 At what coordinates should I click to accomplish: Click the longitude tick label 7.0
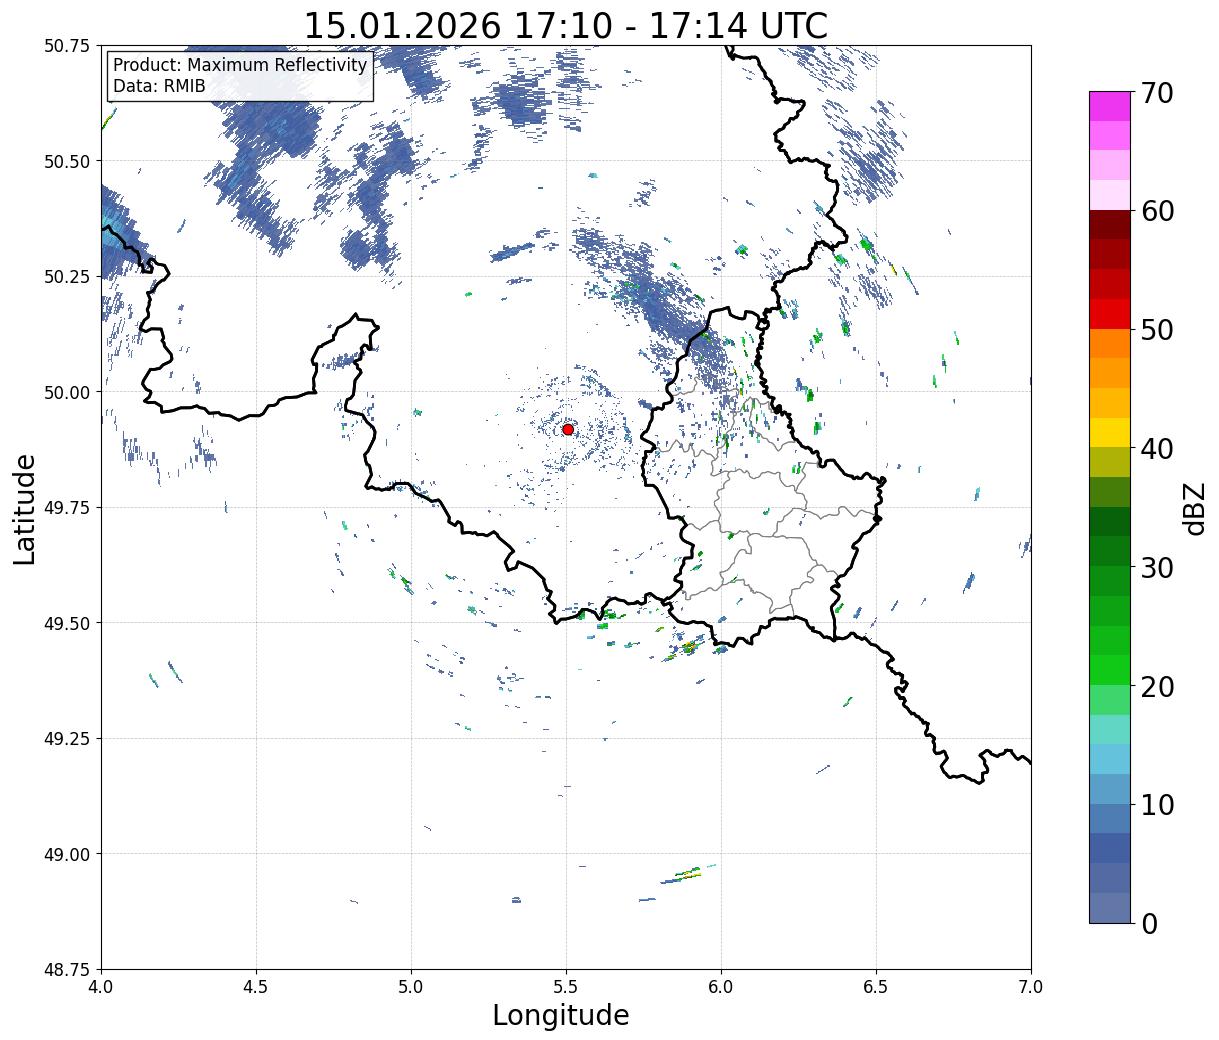point(1031,986)
